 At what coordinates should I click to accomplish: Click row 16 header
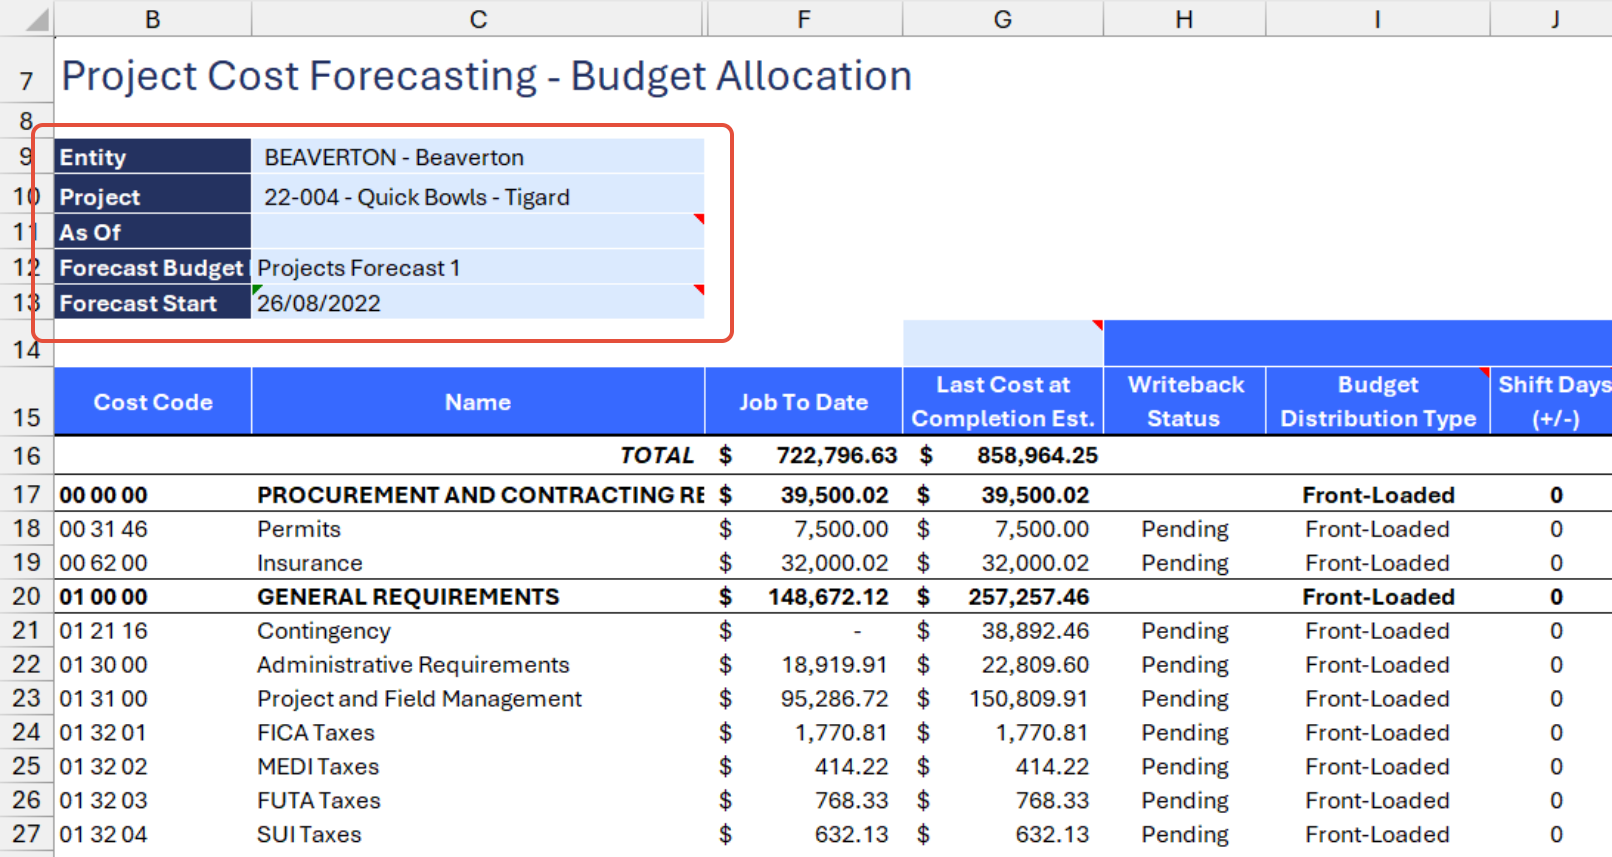pyautogui.click(x=26, y=456)
